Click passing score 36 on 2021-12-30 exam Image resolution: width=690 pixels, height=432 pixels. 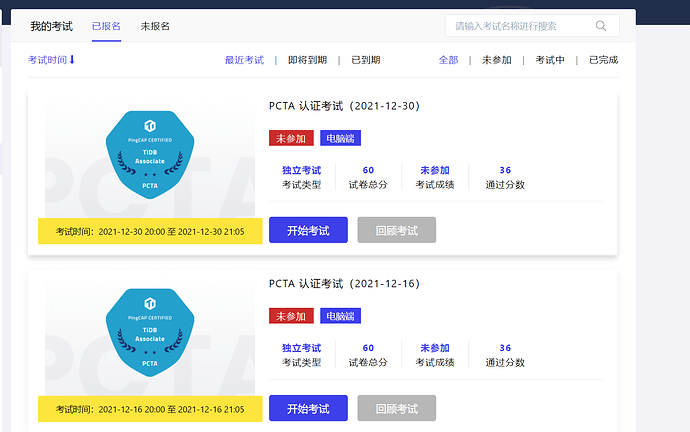pos(505,170)
